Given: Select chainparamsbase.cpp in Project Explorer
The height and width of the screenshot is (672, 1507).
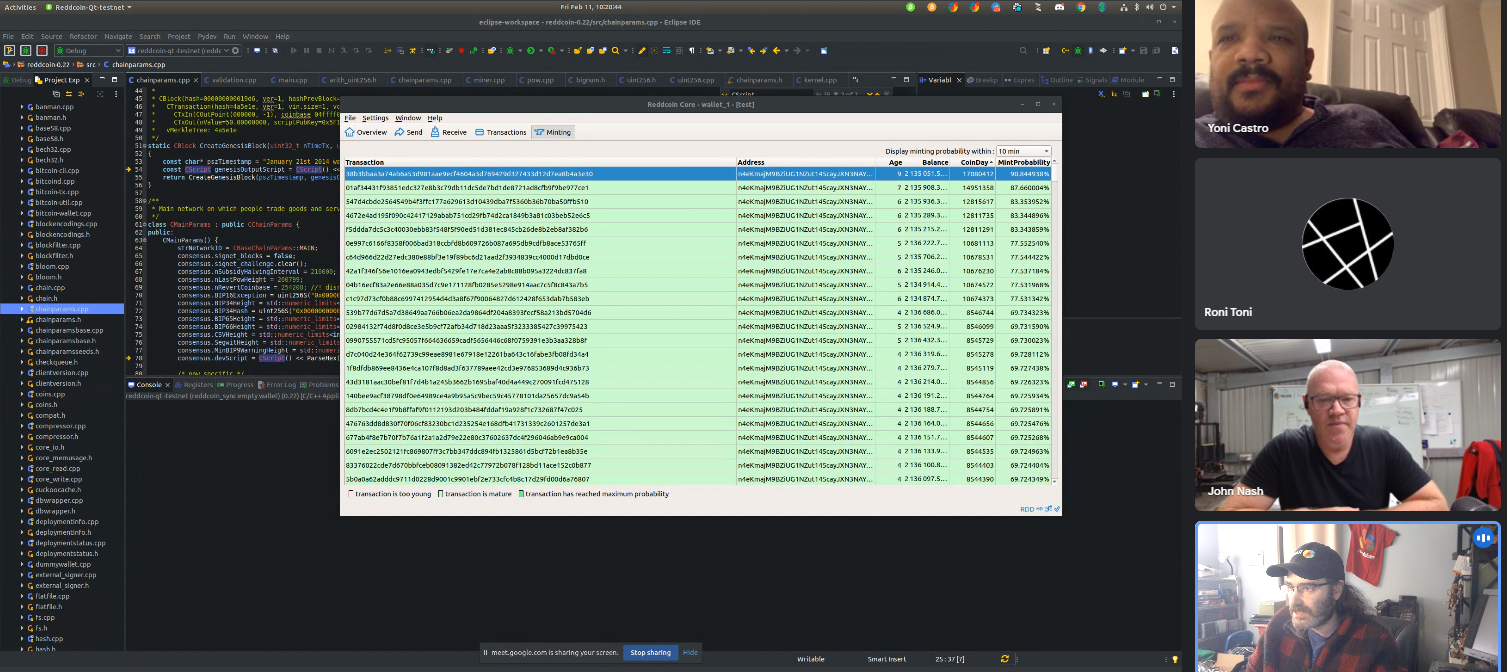Looking at the screenshot, I should tap(68, 330).
